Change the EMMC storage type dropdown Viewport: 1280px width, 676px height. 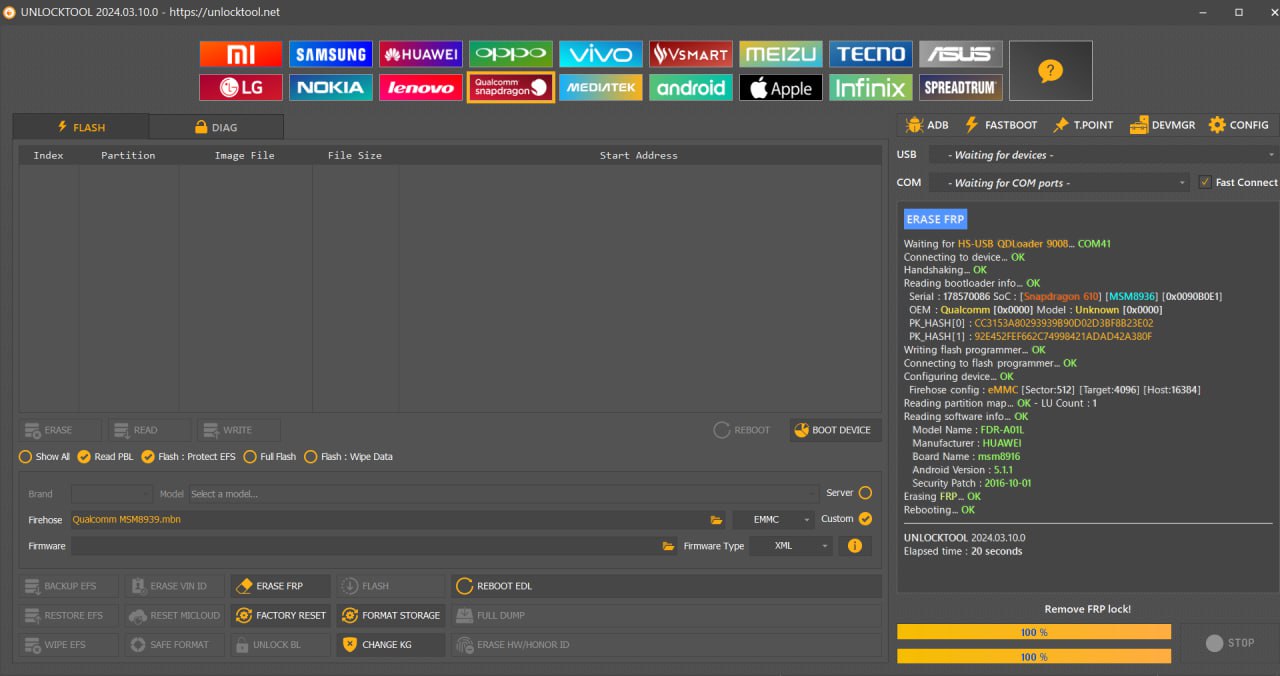pyautogui.click(x=773, y=520)
